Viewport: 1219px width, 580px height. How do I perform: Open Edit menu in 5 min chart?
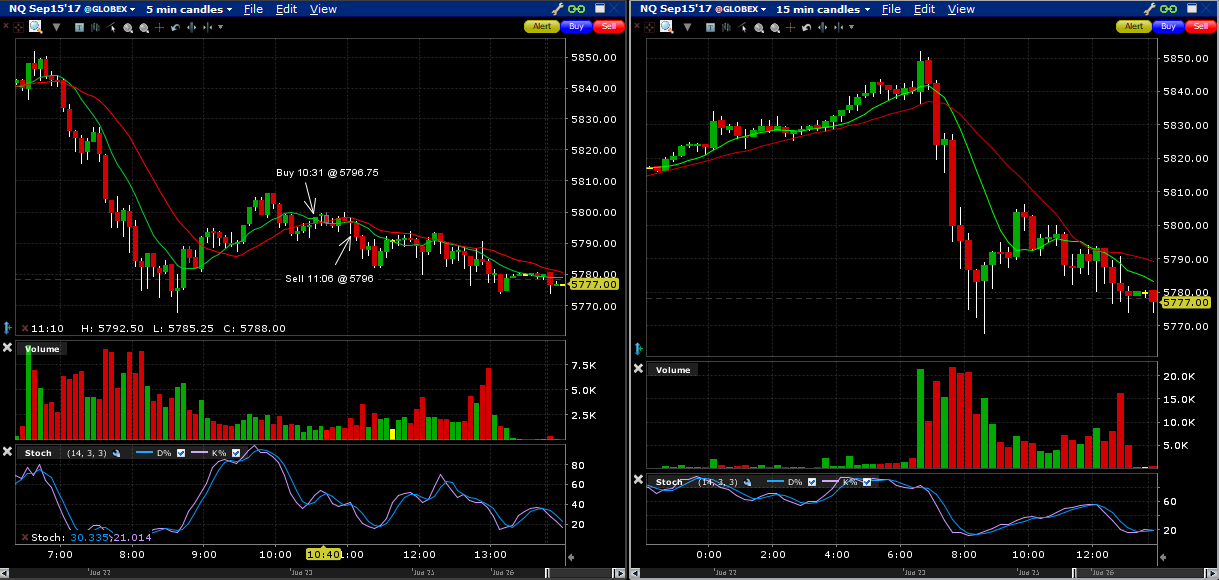click(286, 9)
